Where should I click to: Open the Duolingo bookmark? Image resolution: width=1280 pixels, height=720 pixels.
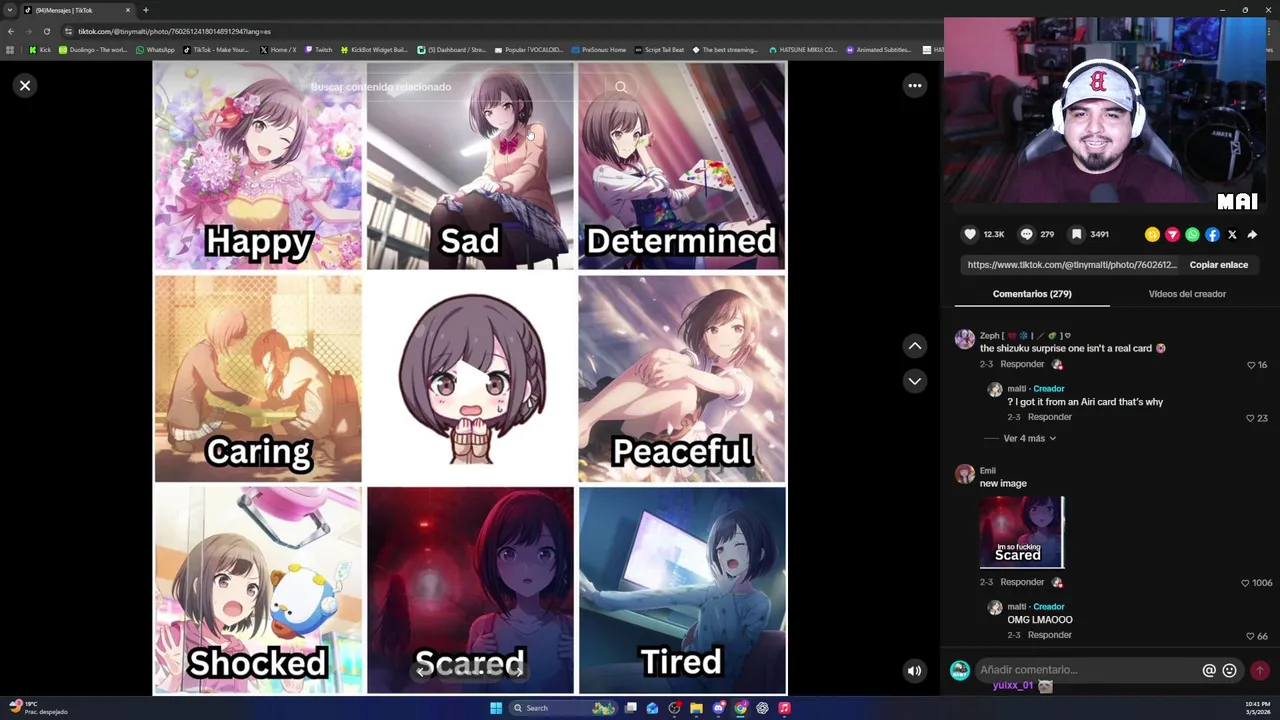tap(93, 50)
